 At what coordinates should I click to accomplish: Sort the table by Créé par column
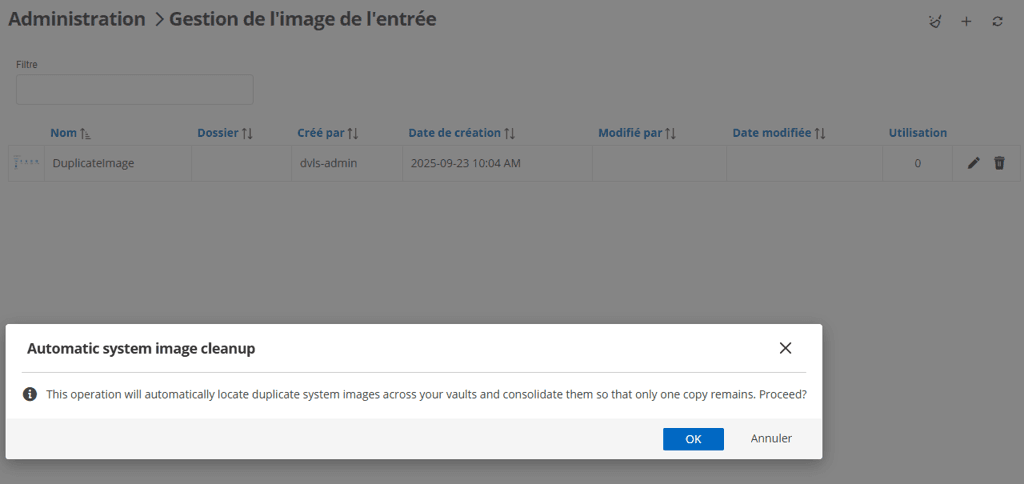[328, 133]
